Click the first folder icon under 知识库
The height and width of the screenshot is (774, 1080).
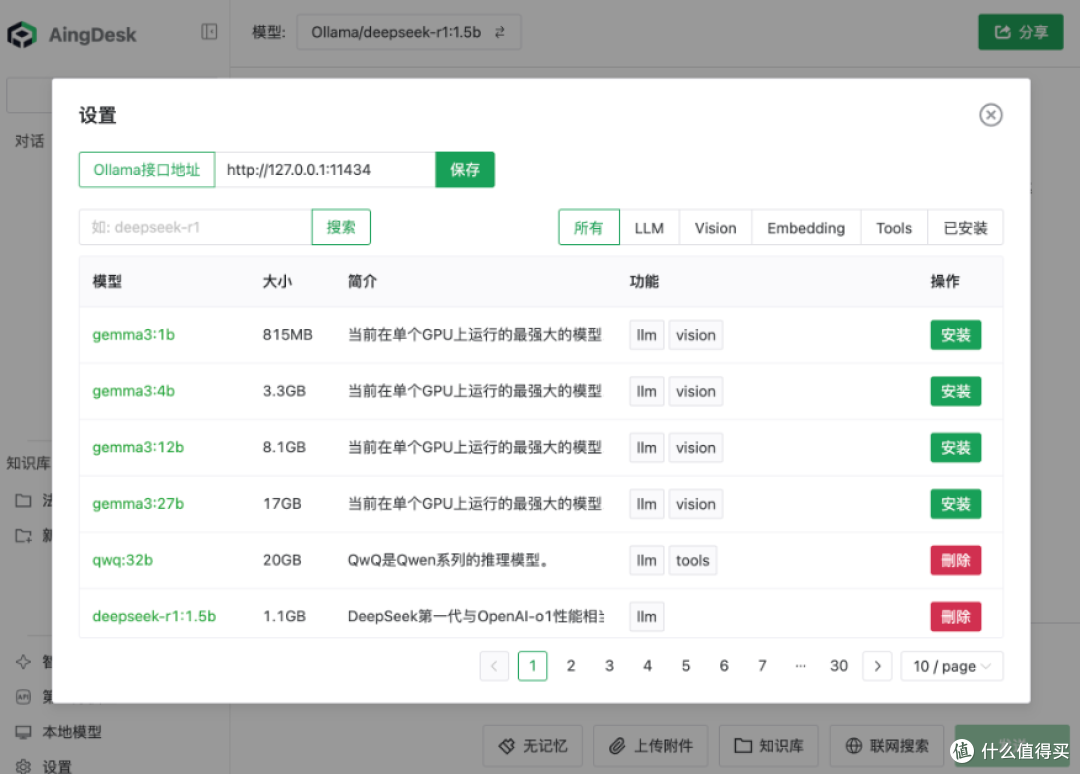23,501
